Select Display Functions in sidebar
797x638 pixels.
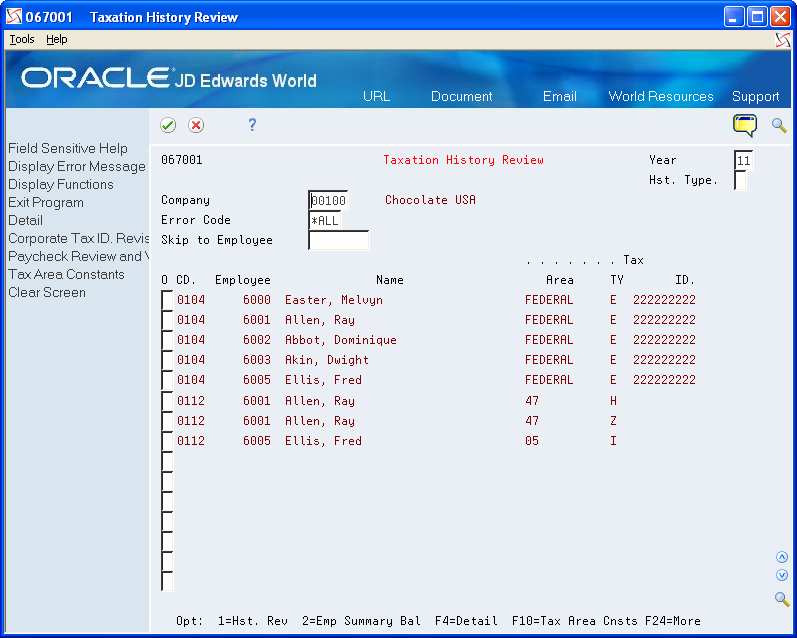coord(60,185)
